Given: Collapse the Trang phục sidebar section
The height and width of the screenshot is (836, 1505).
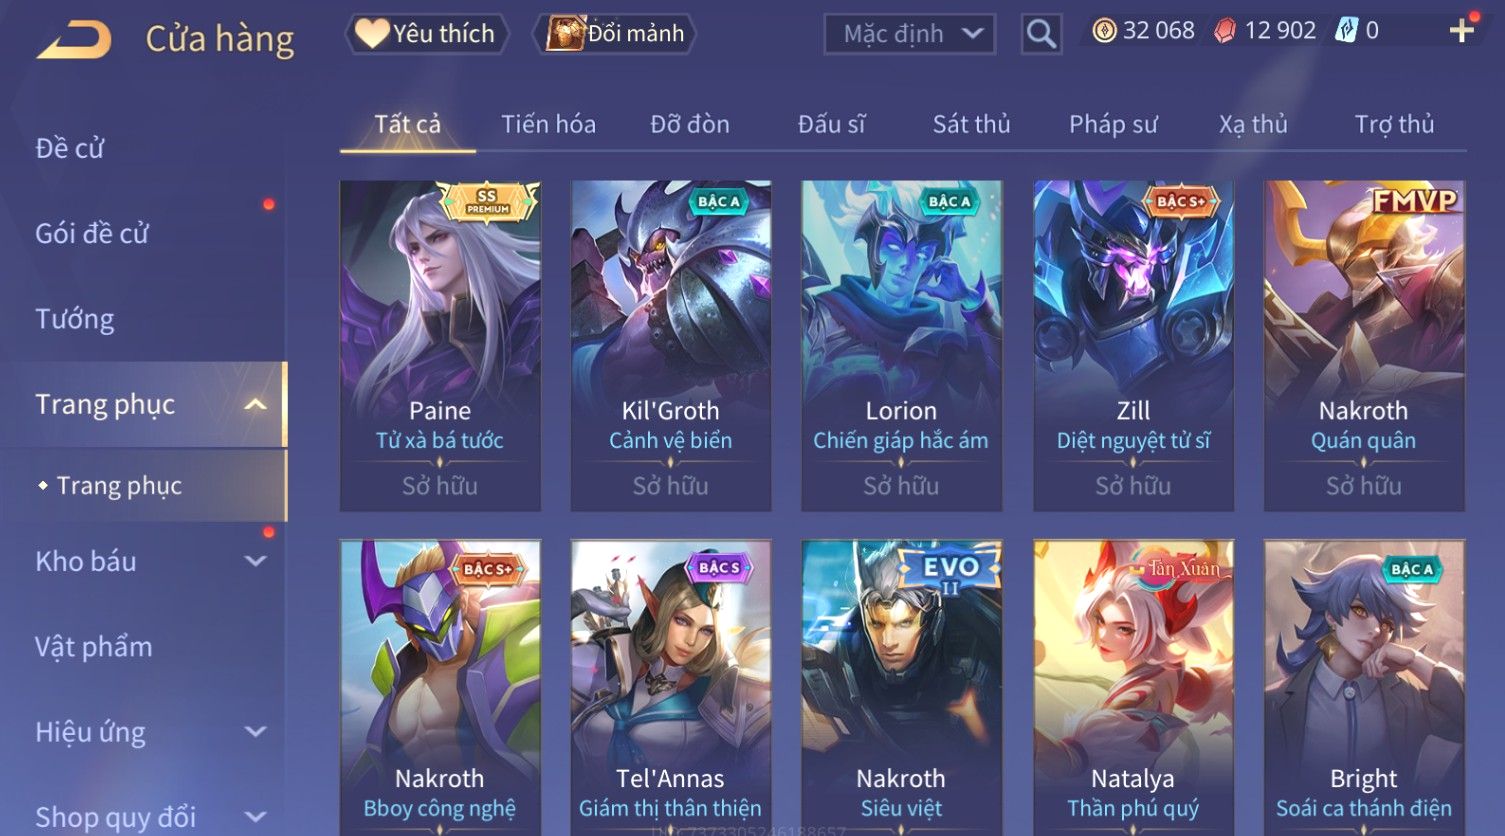Looking at the screenshot, I should [x=256, y=404].
